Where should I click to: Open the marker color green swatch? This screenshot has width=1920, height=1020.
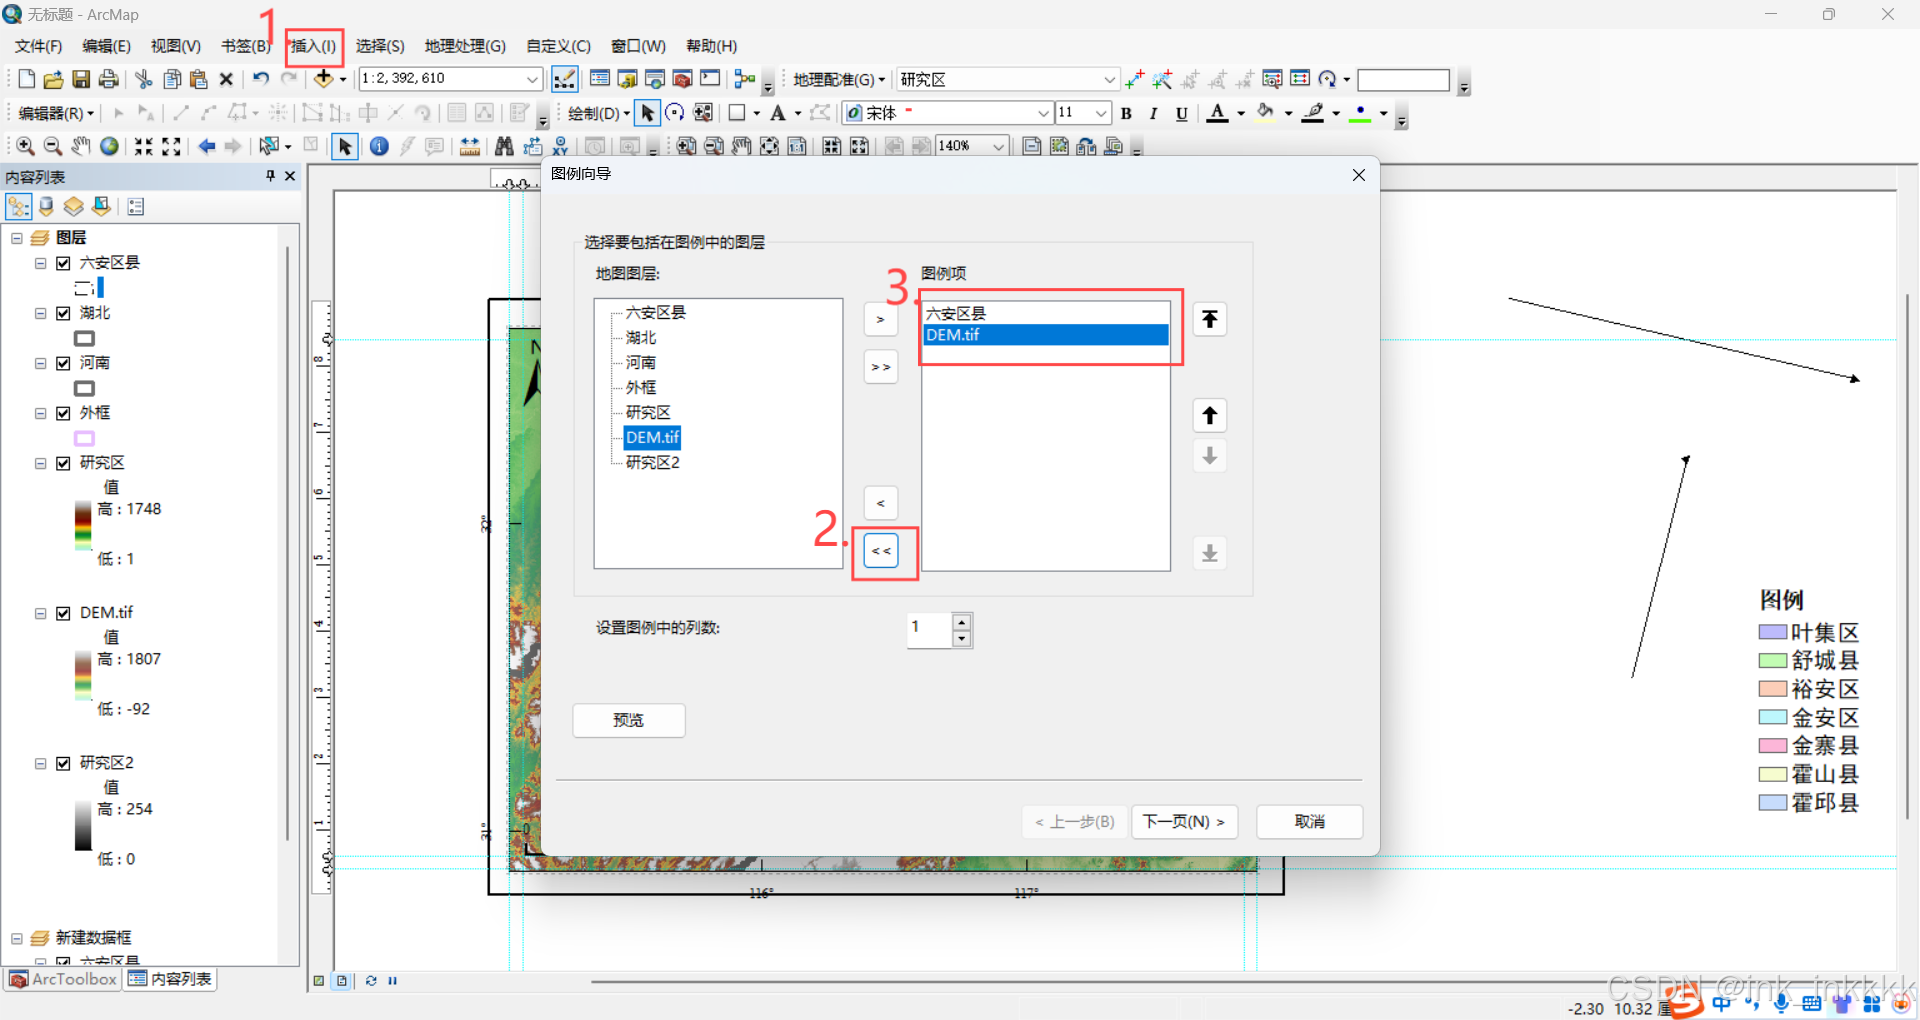pos(1360,113)
